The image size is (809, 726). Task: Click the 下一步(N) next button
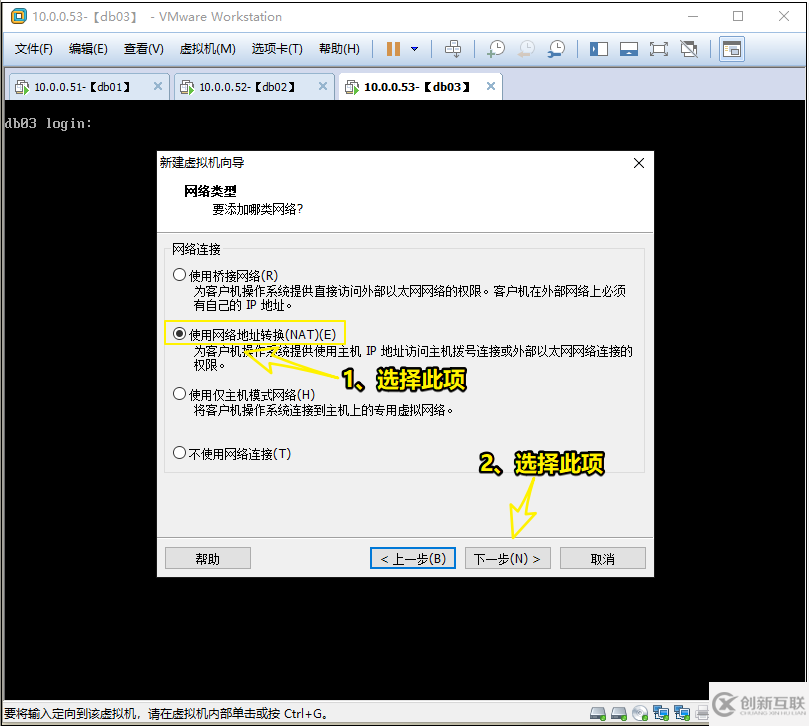pos(508,558)
